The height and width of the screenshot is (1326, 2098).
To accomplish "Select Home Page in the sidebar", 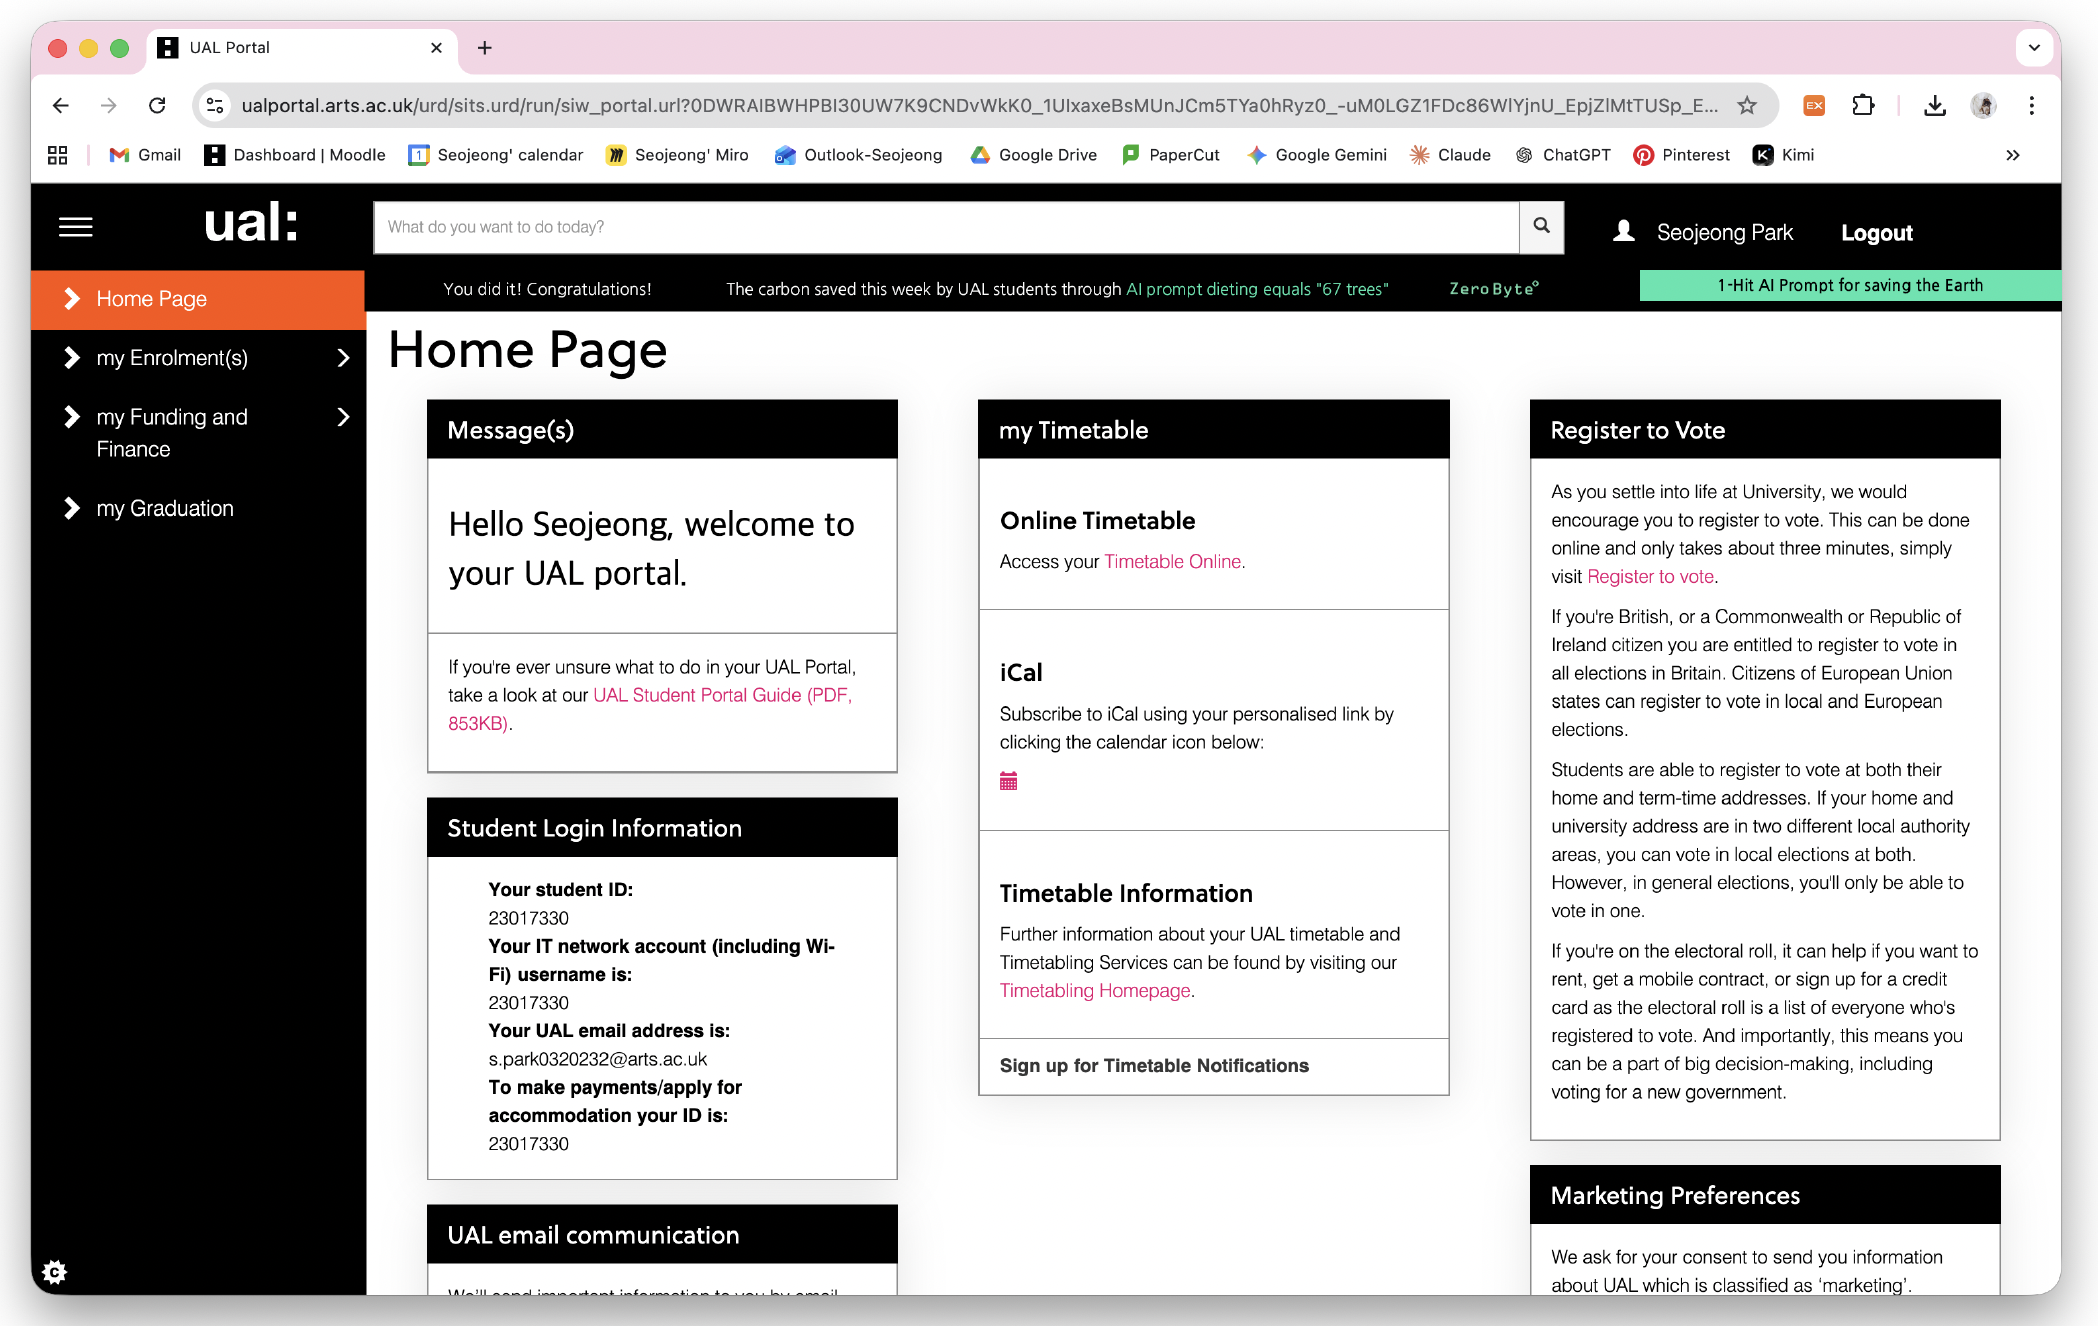I will tap(198, 299).
